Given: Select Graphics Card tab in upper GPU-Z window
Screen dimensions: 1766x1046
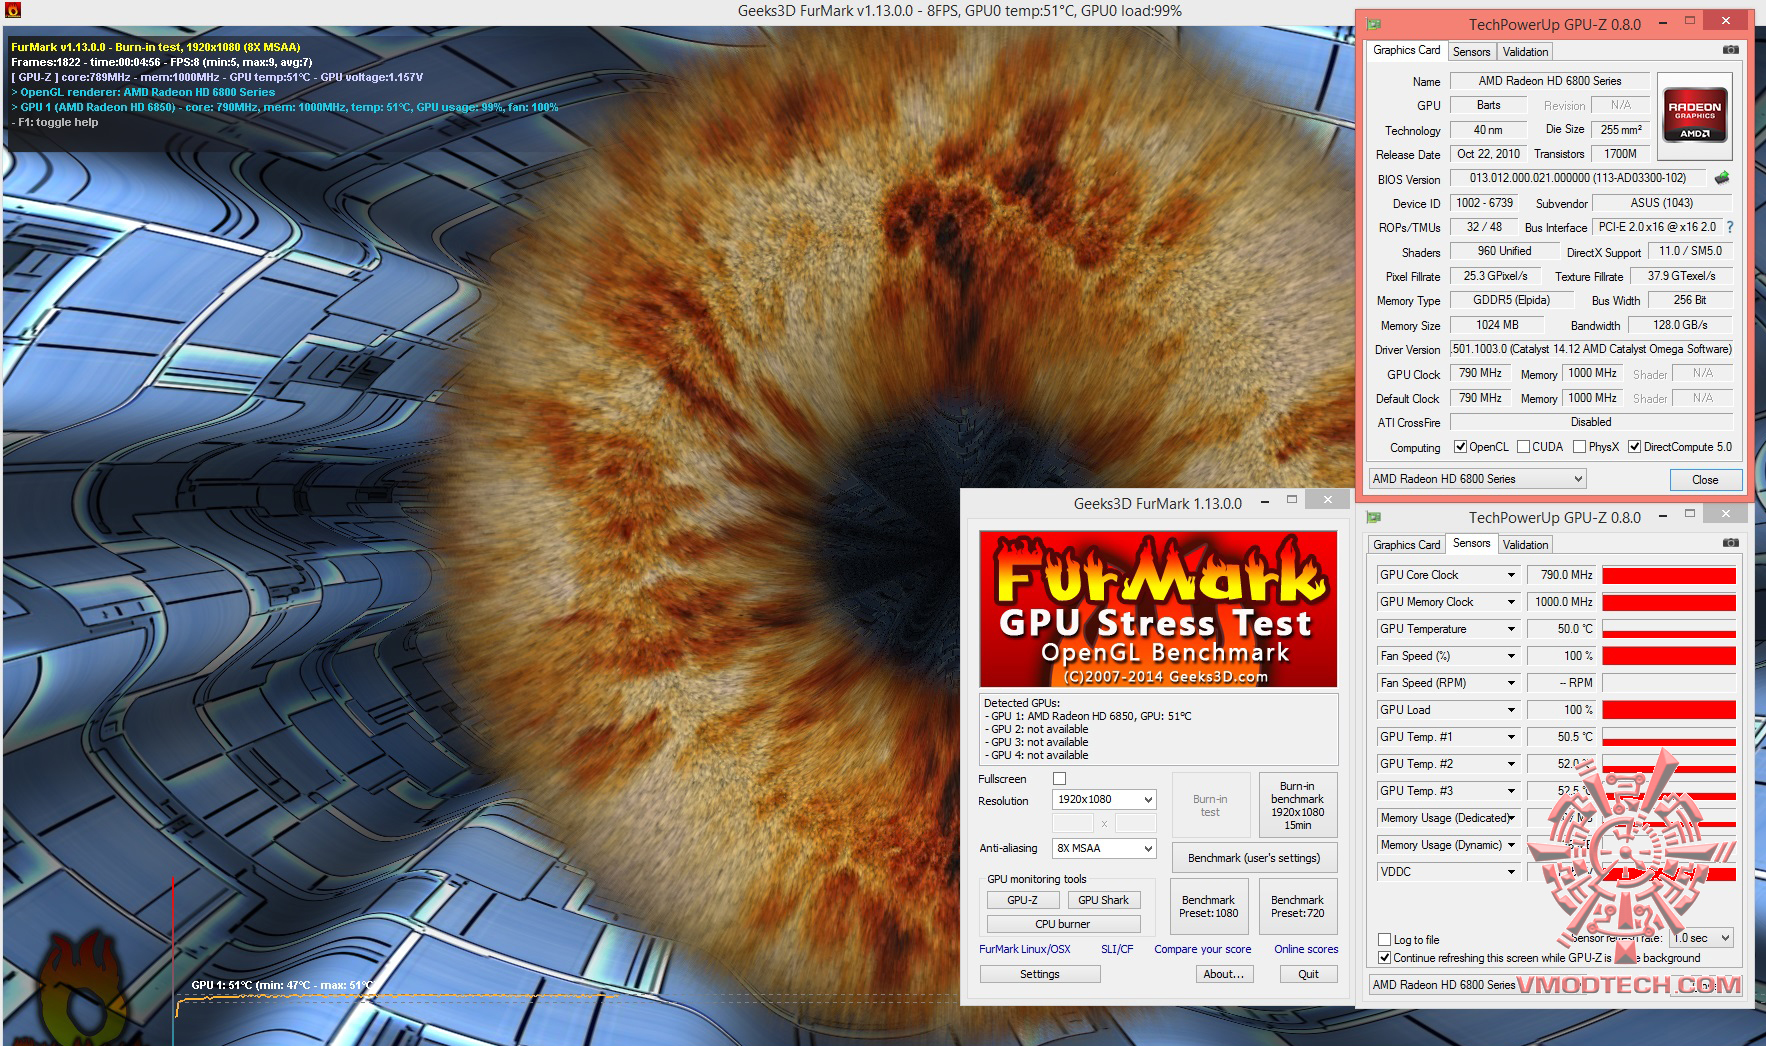Looking at the screenshot, I should point(1406,50).
